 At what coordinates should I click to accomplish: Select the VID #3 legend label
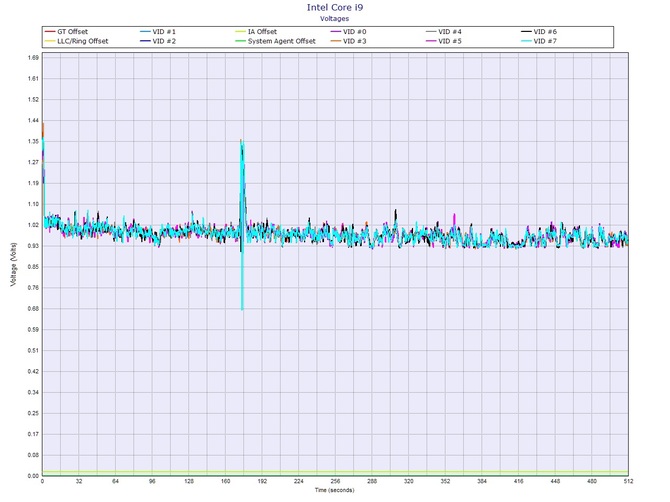coord(354,41)
